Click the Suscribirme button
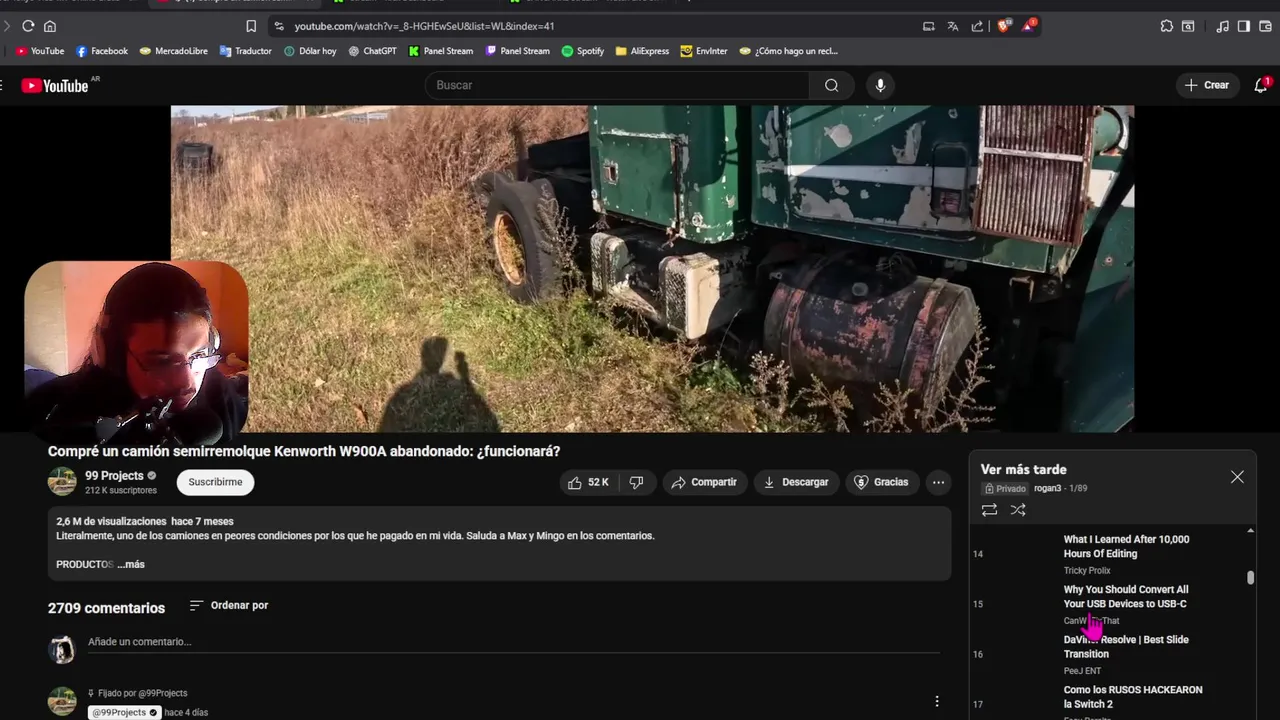 pos(216,482)
